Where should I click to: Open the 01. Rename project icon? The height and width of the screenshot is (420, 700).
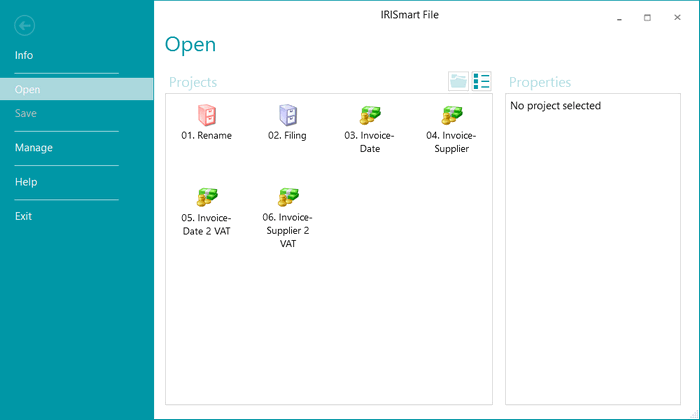[207, 115]
